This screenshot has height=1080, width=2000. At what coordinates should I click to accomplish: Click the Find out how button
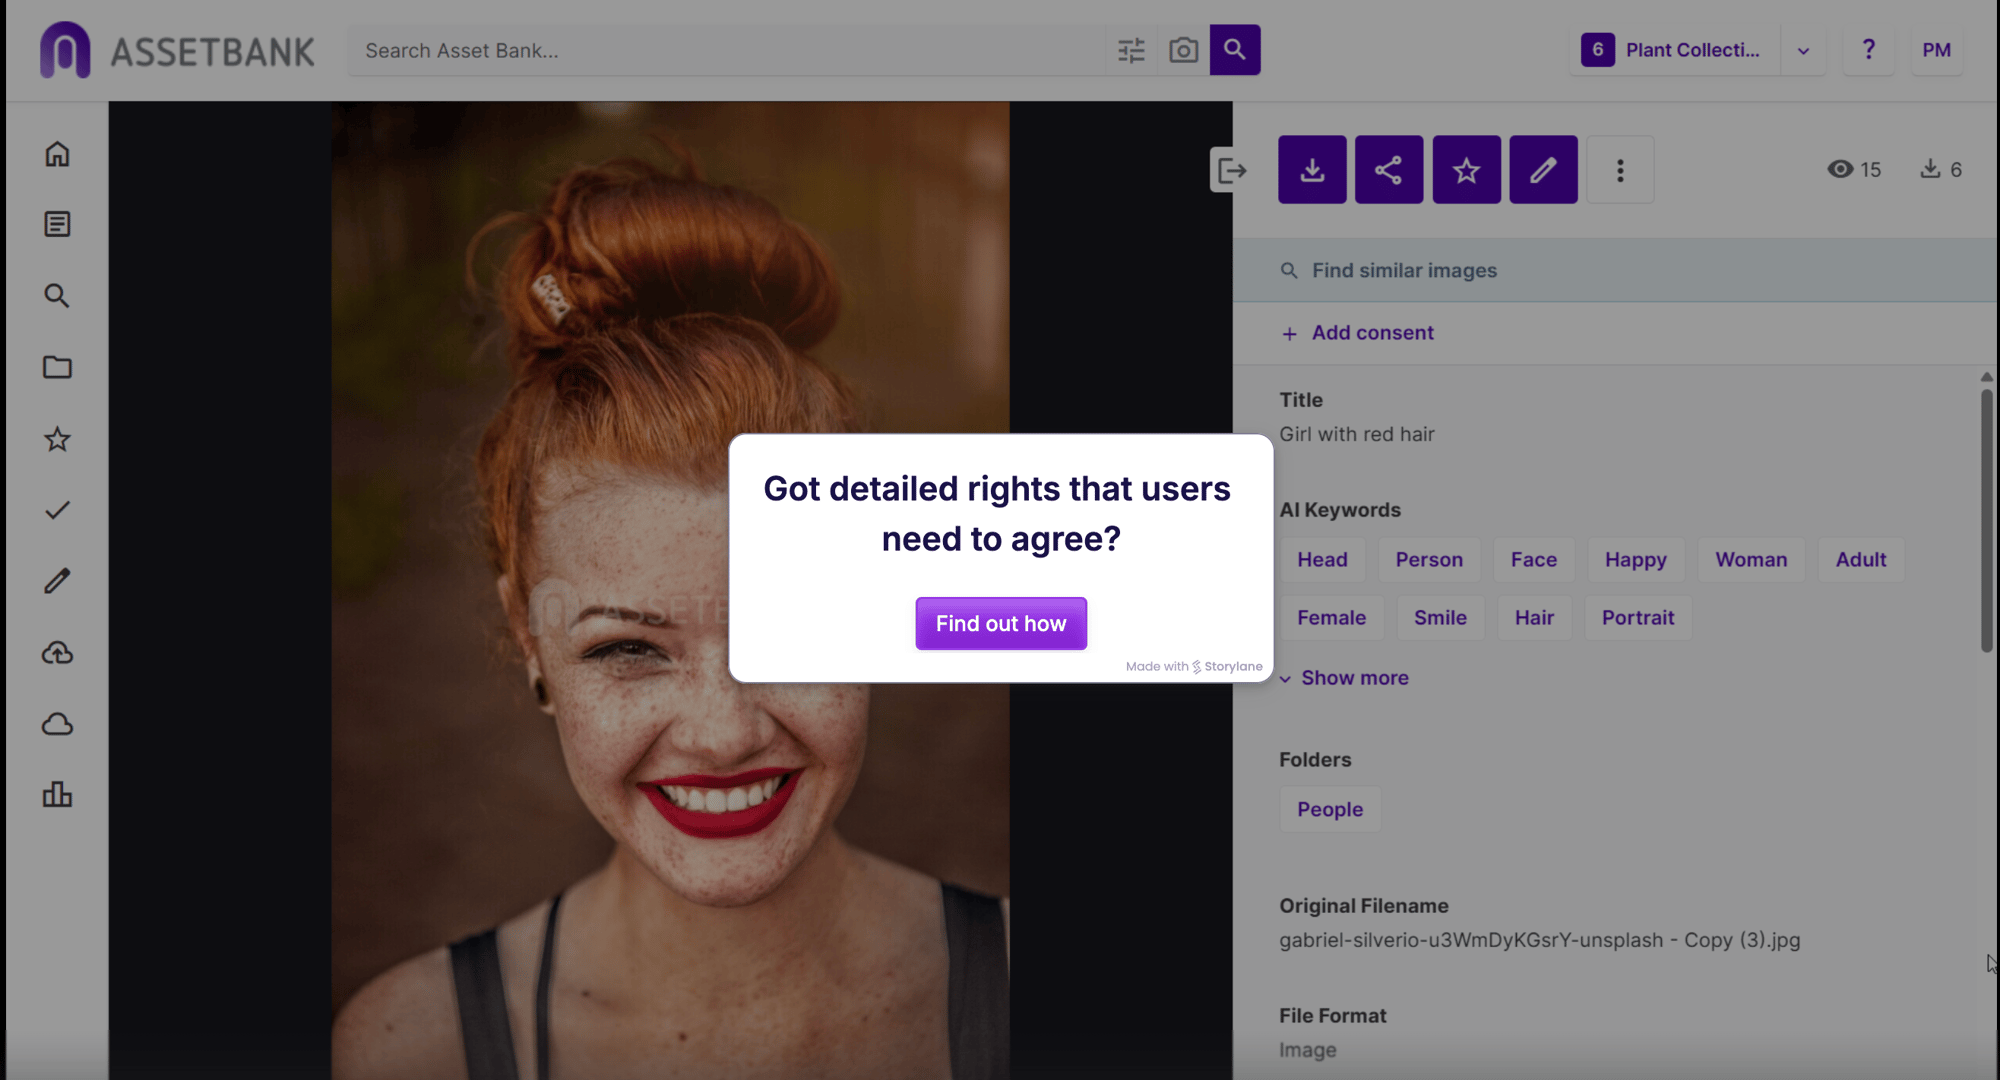(x=1000, y=624)
